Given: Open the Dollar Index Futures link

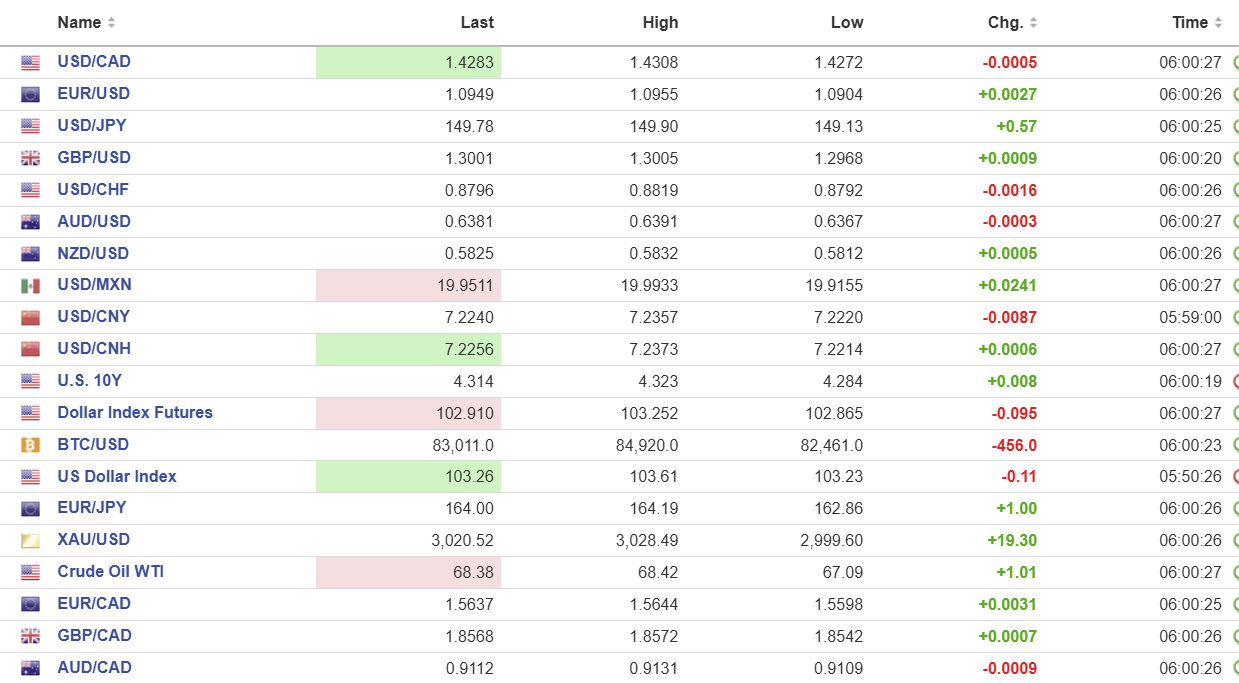Looking at the screenshot, I should tap(135, 413).
